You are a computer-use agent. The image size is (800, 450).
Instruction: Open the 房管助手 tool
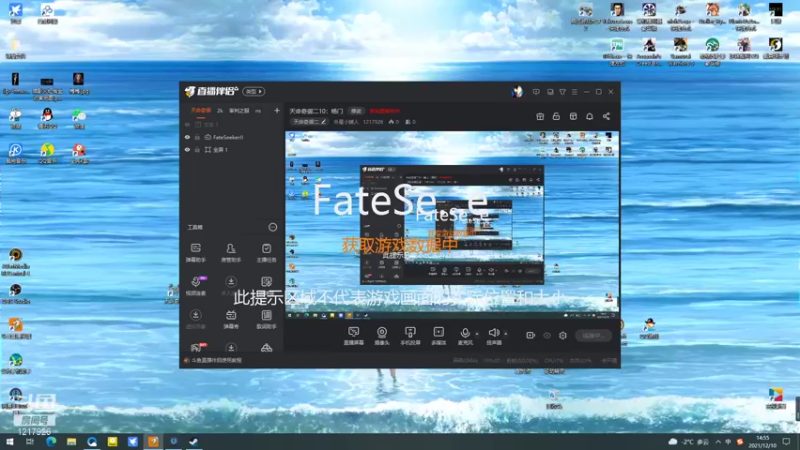point(231,253)
